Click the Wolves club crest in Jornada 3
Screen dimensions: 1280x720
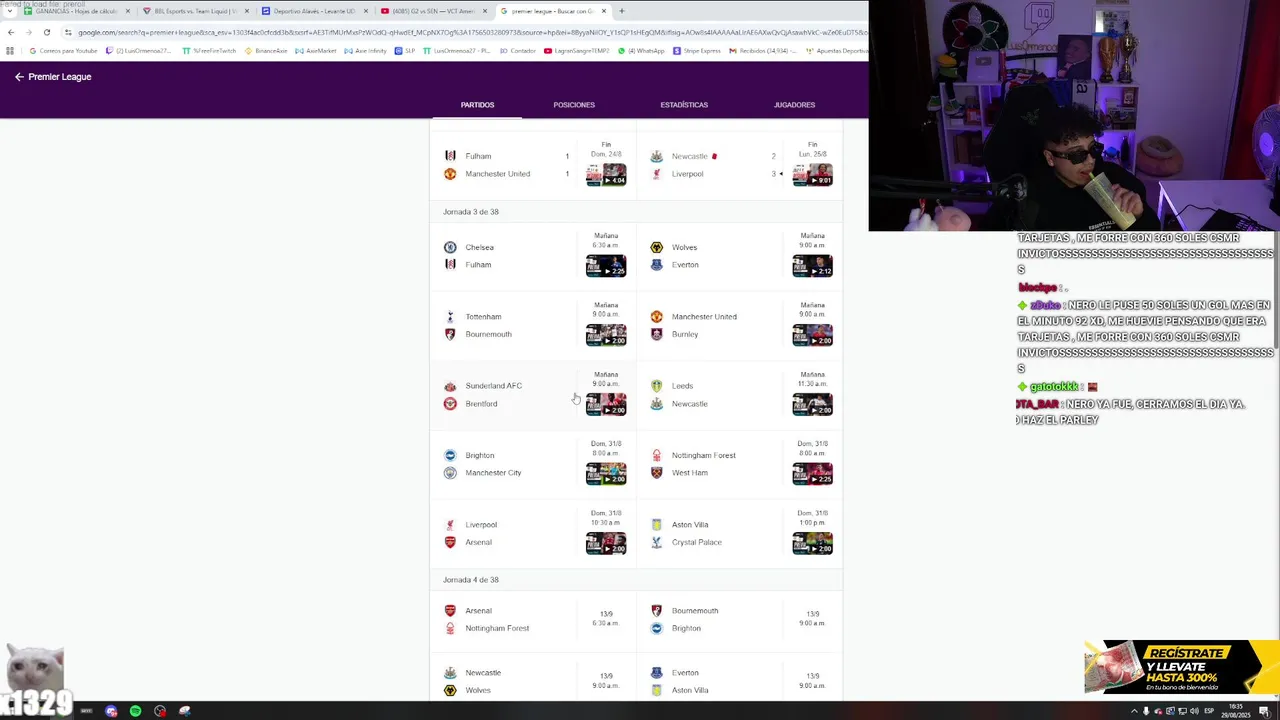(656, 247)
